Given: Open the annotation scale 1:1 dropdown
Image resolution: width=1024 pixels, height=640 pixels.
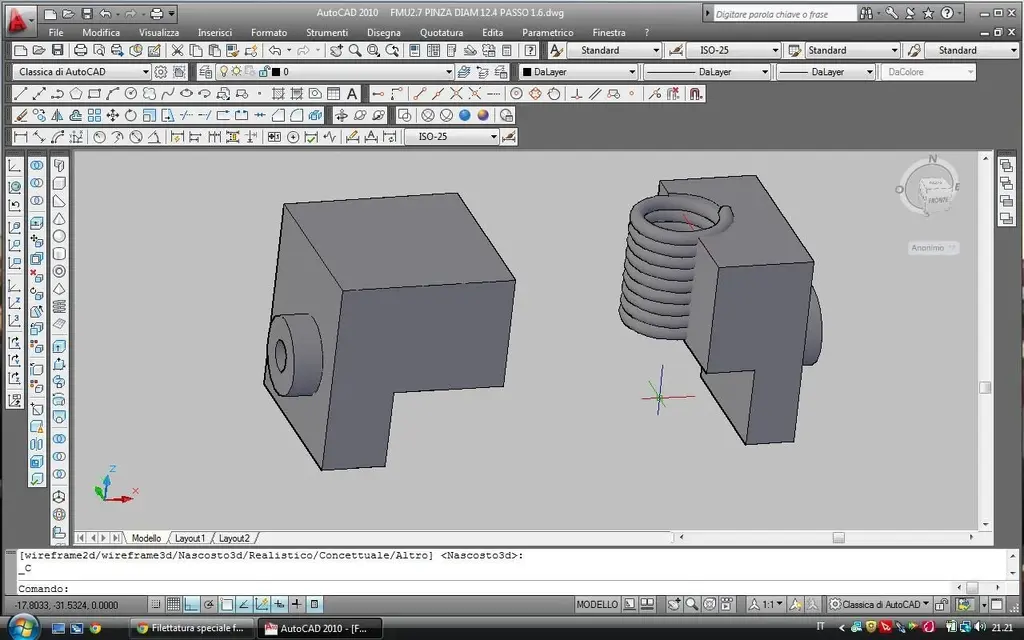Looking at the screenshot, I should (765, 604).
